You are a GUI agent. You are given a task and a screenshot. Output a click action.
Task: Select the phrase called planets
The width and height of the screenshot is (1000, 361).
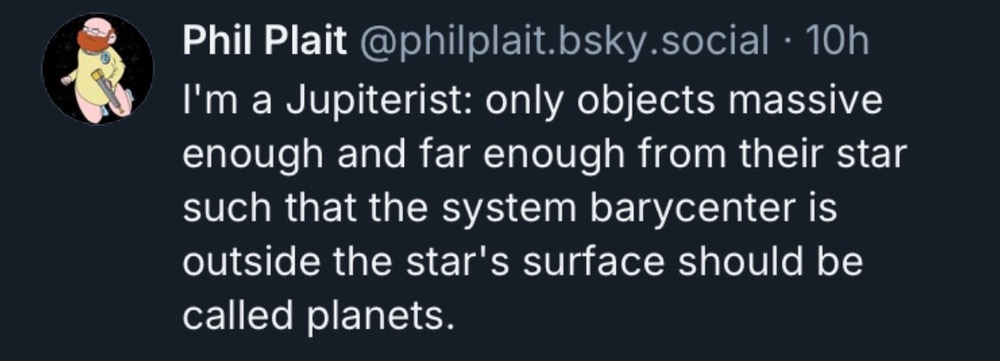coord(319,316)
